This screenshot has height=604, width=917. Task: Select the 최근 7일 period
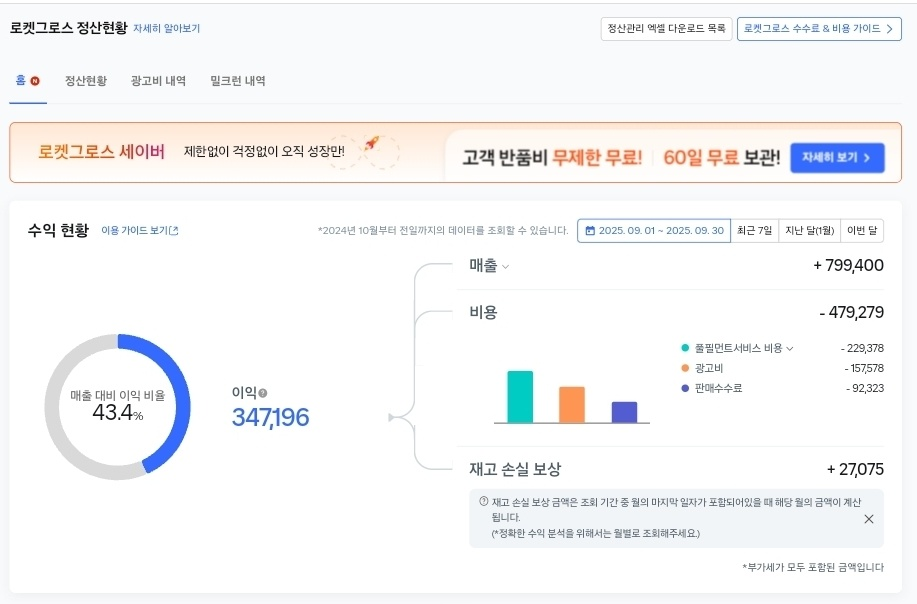click(x=754, y=230)
